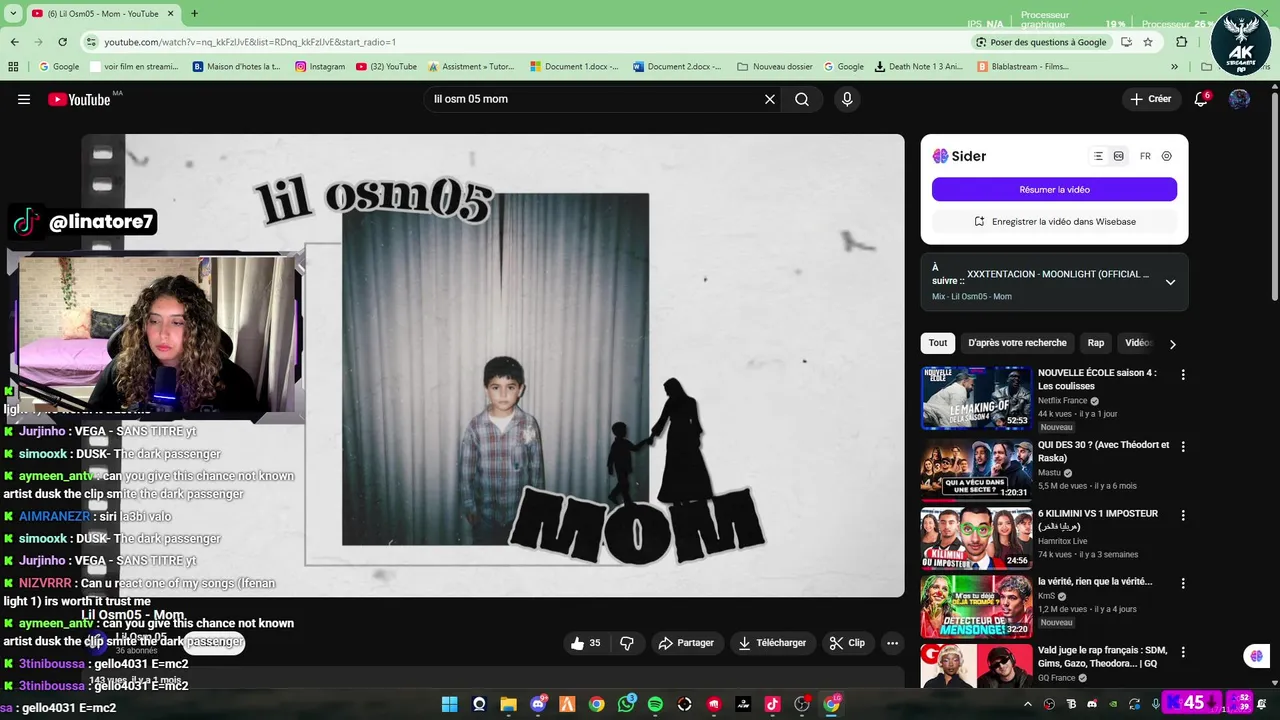Select Sider list view icon

1098,156
